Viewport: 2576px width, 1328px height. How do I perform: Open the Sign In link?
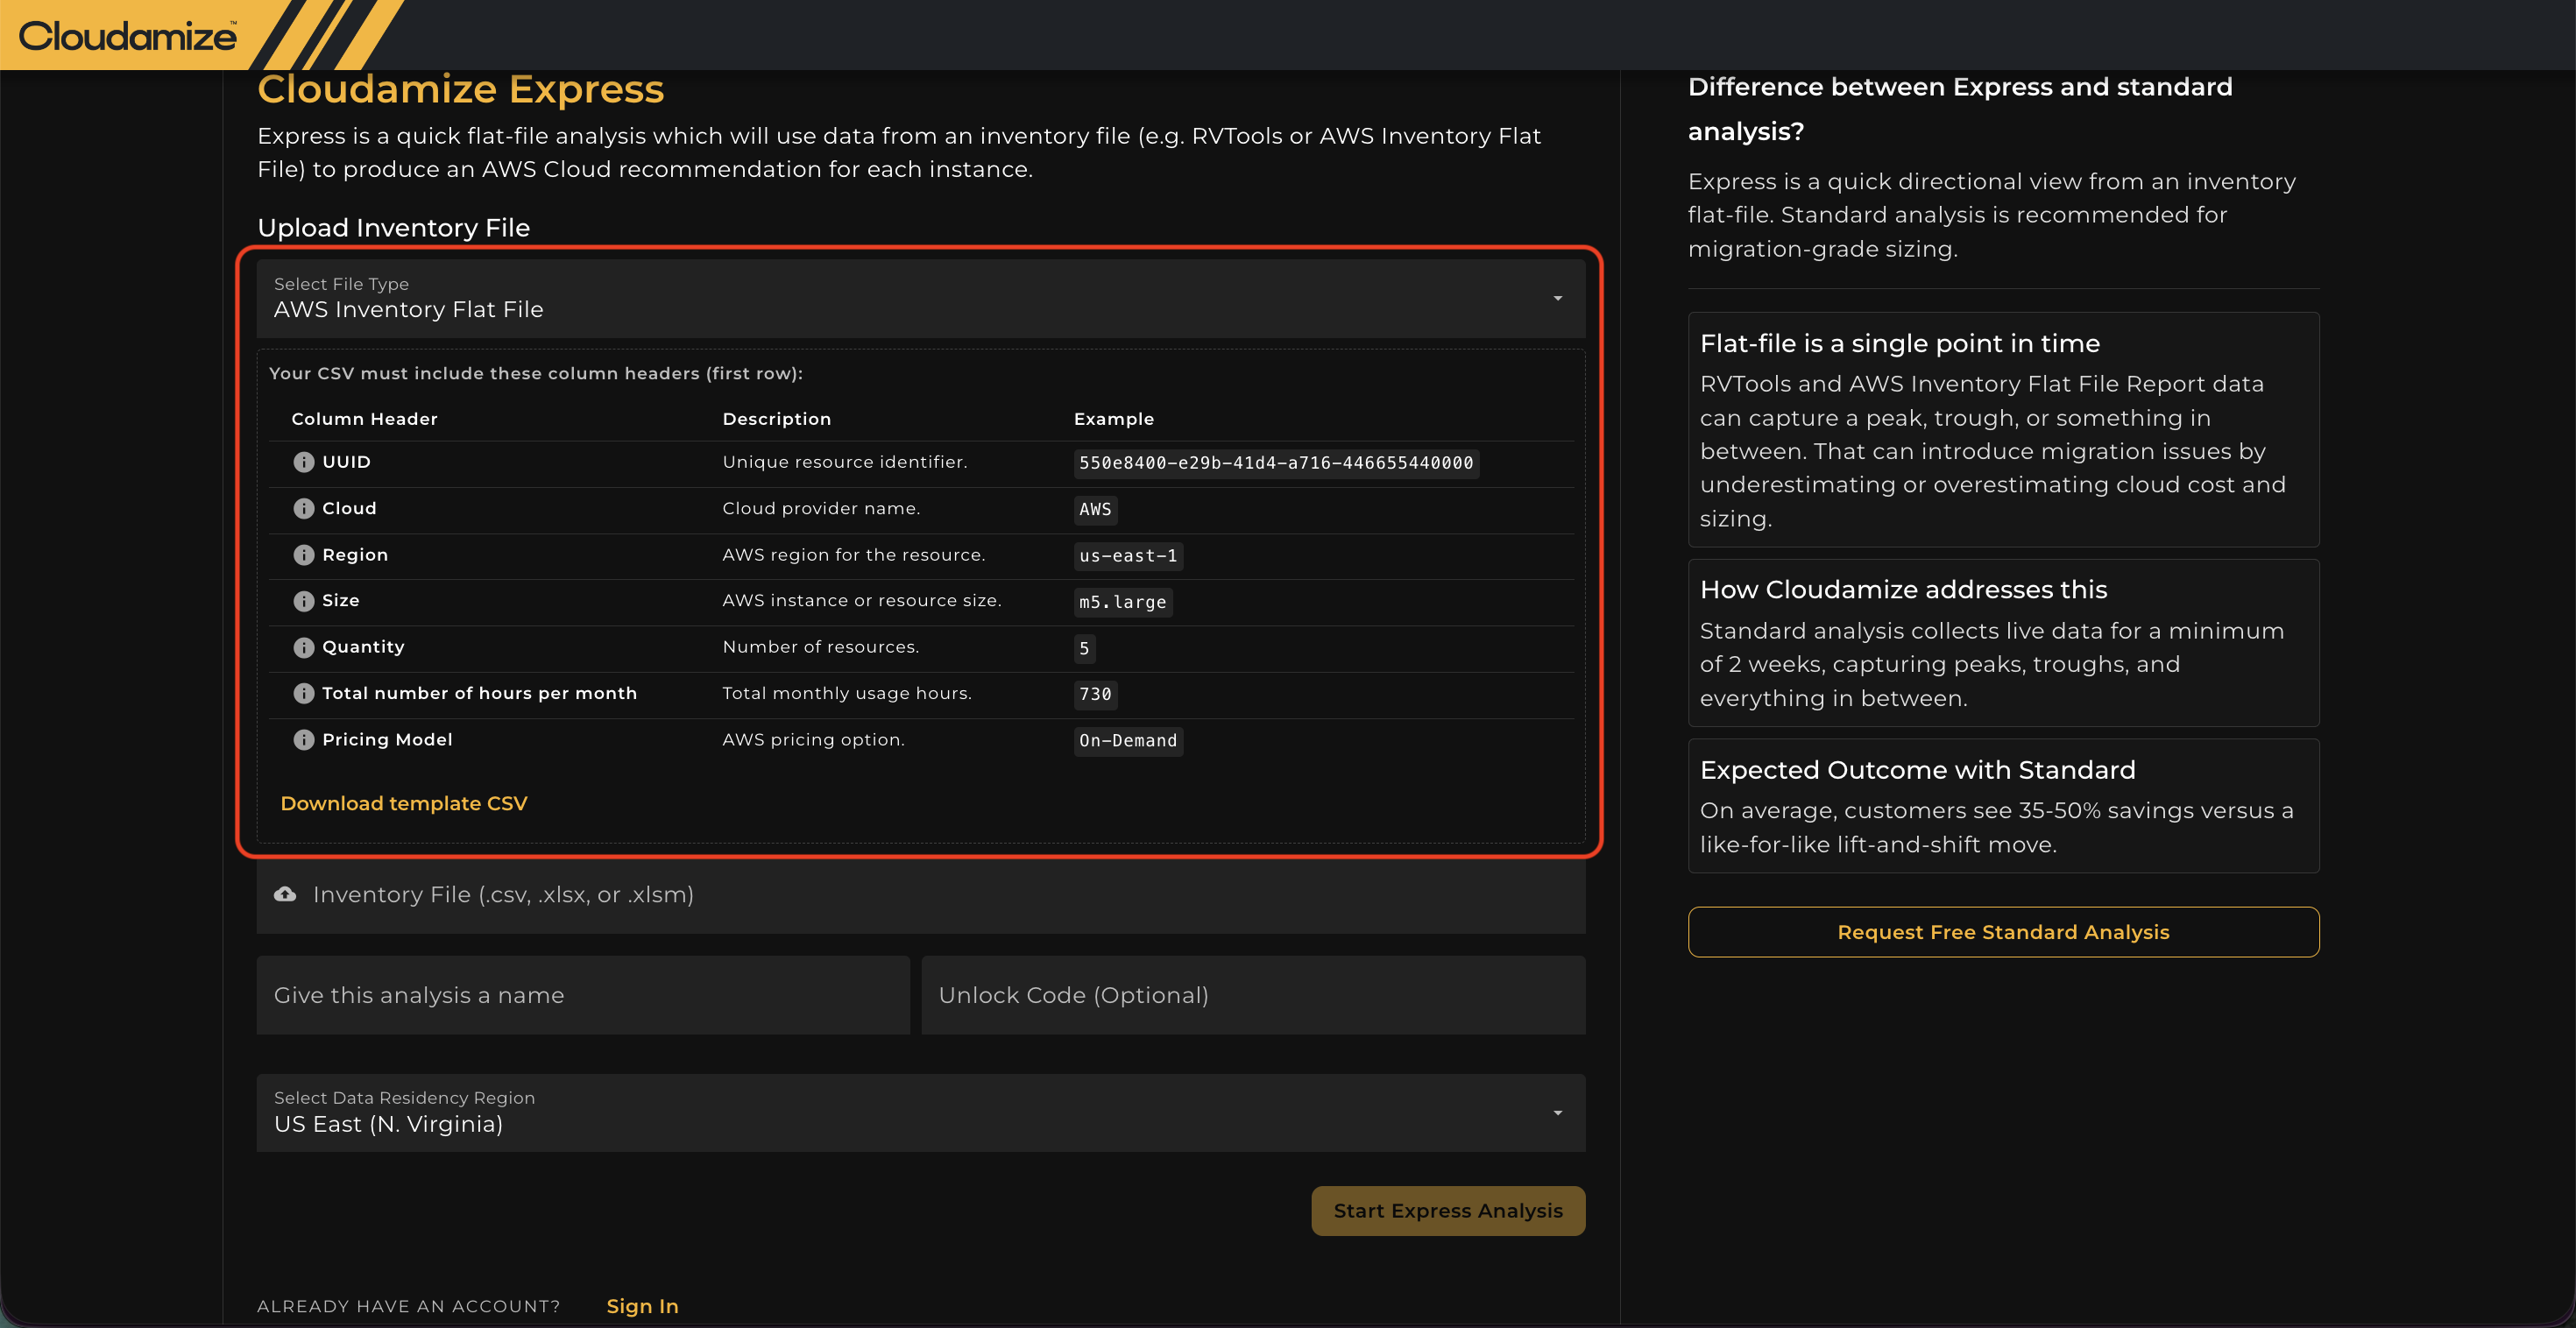click(642, 1306)
